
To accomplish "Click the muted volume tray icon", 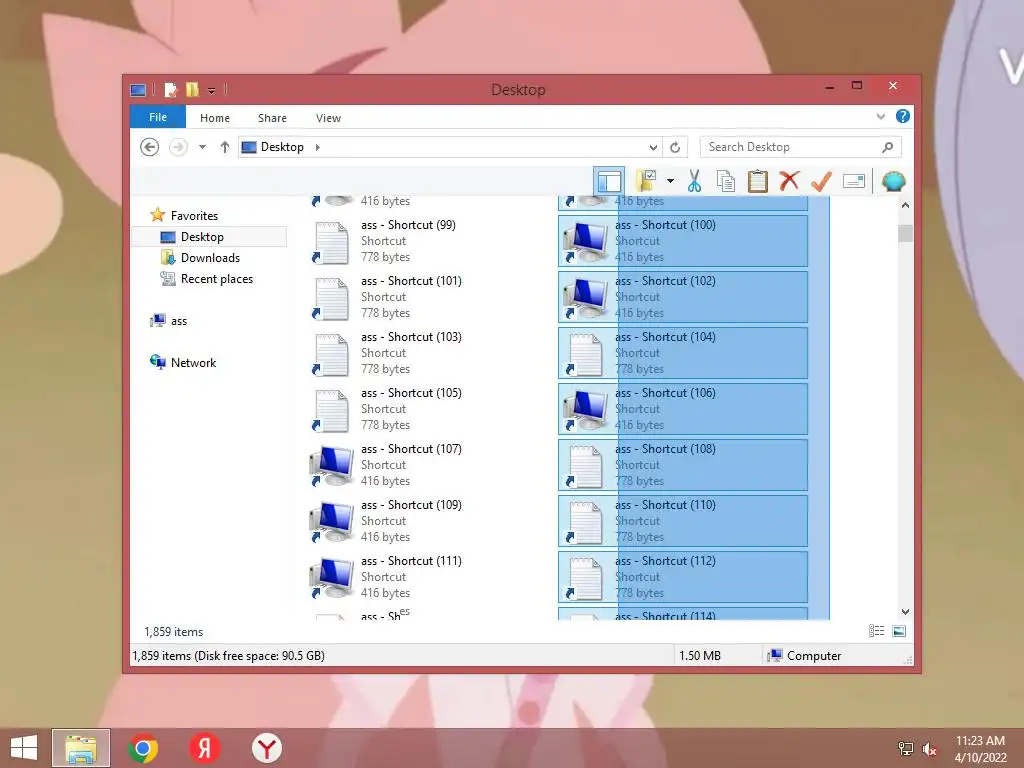I will click(x=929, y=749).
